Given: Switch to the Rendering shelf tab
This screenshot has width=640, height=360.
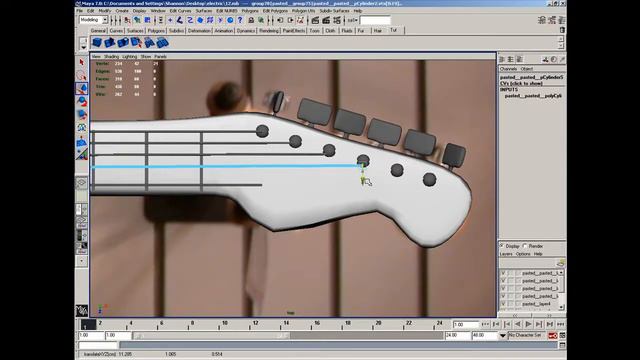Looking at the screenshot, I should (x=269, y=31).
